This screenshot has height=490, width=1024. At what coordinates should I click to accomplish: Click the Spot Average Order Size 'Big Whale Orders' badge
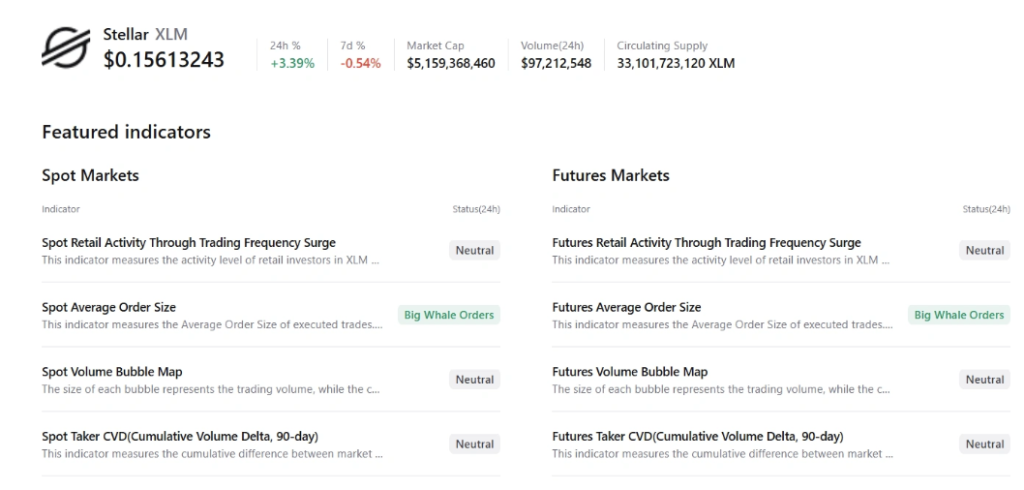click(x=449, y=315)
